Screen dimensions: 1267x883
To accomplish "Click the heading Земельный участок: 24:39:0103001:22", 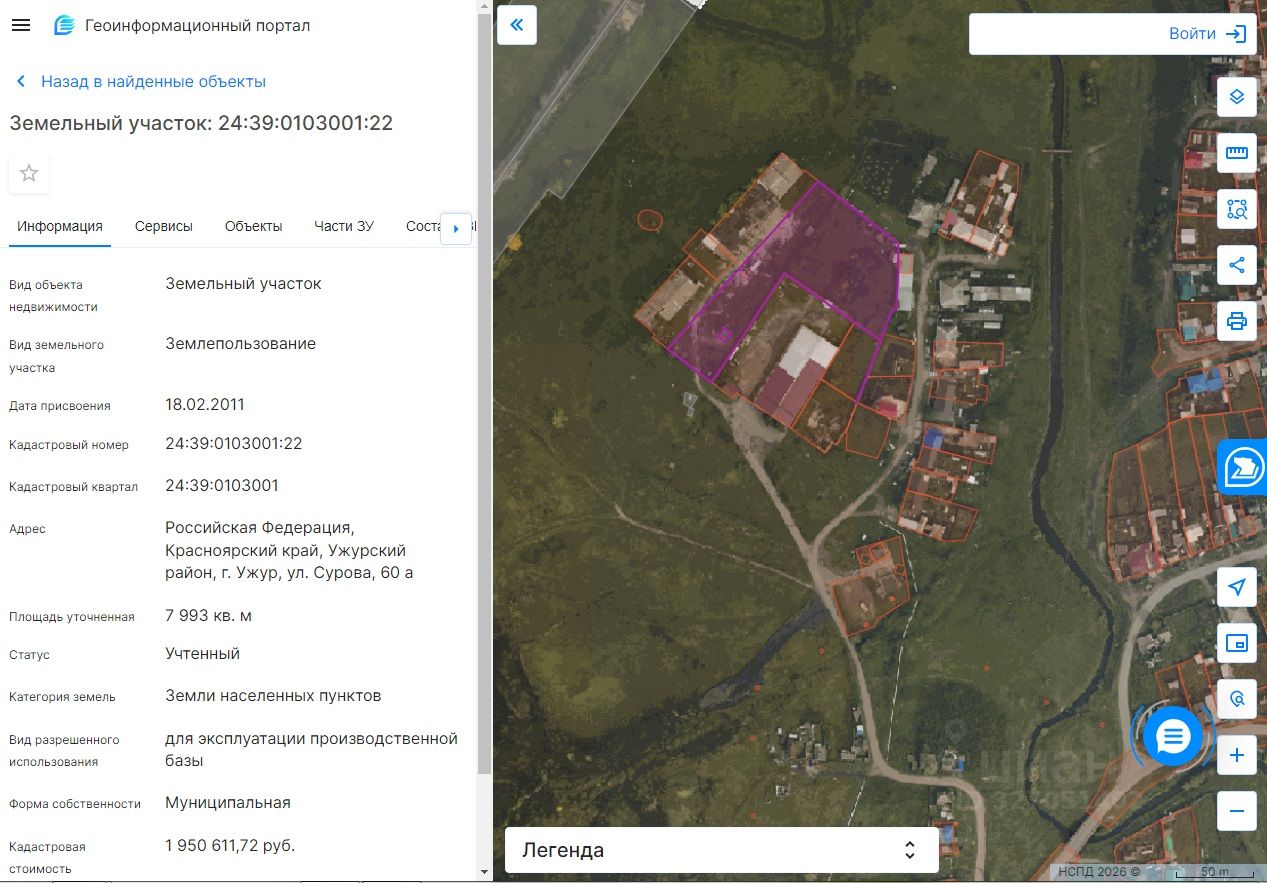I will [201, 124].
